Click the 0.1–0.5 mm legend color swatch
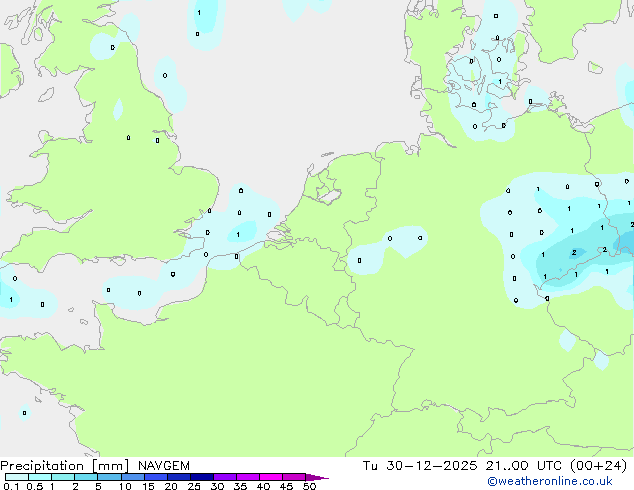Viewport: 634px width, 490px height. point(17,477)
